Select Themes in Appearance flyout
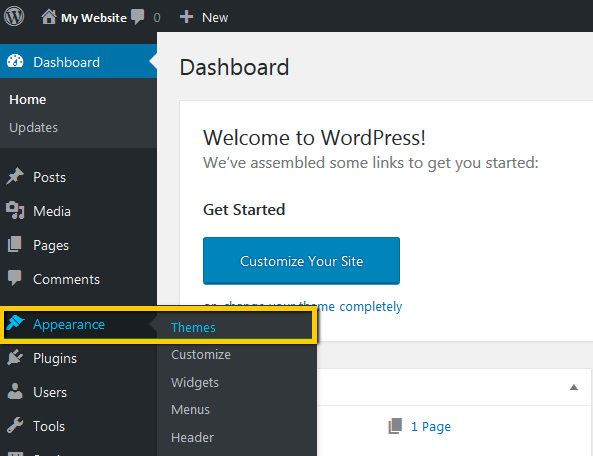 [193, 327]
